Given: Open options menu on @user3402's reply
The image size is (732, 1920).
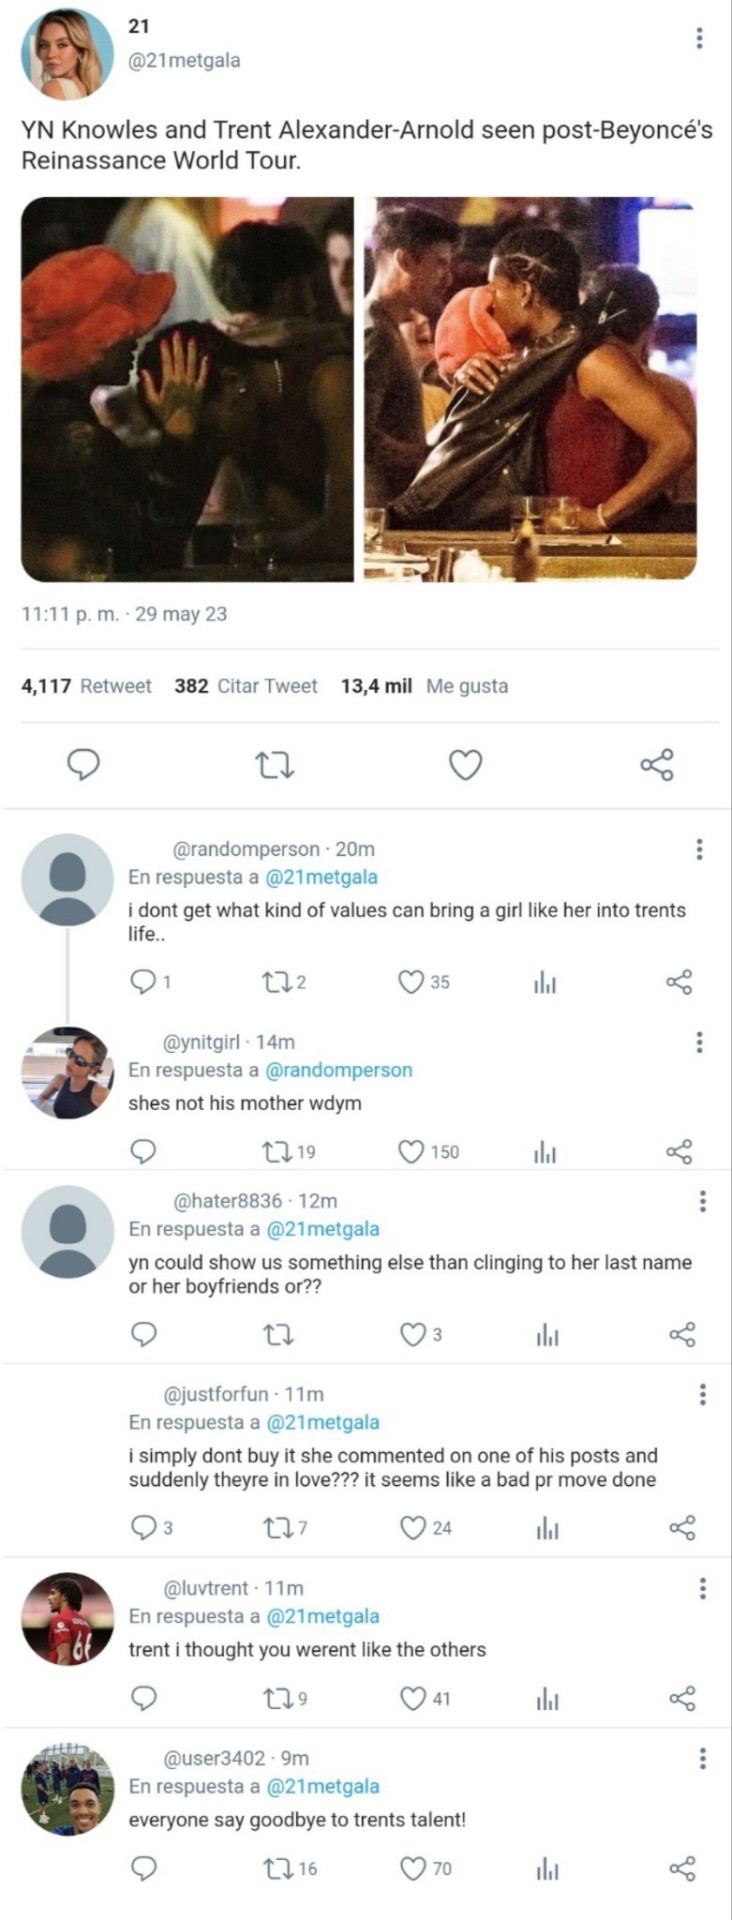Looking at the screenshot, I should pos(703,1757).
